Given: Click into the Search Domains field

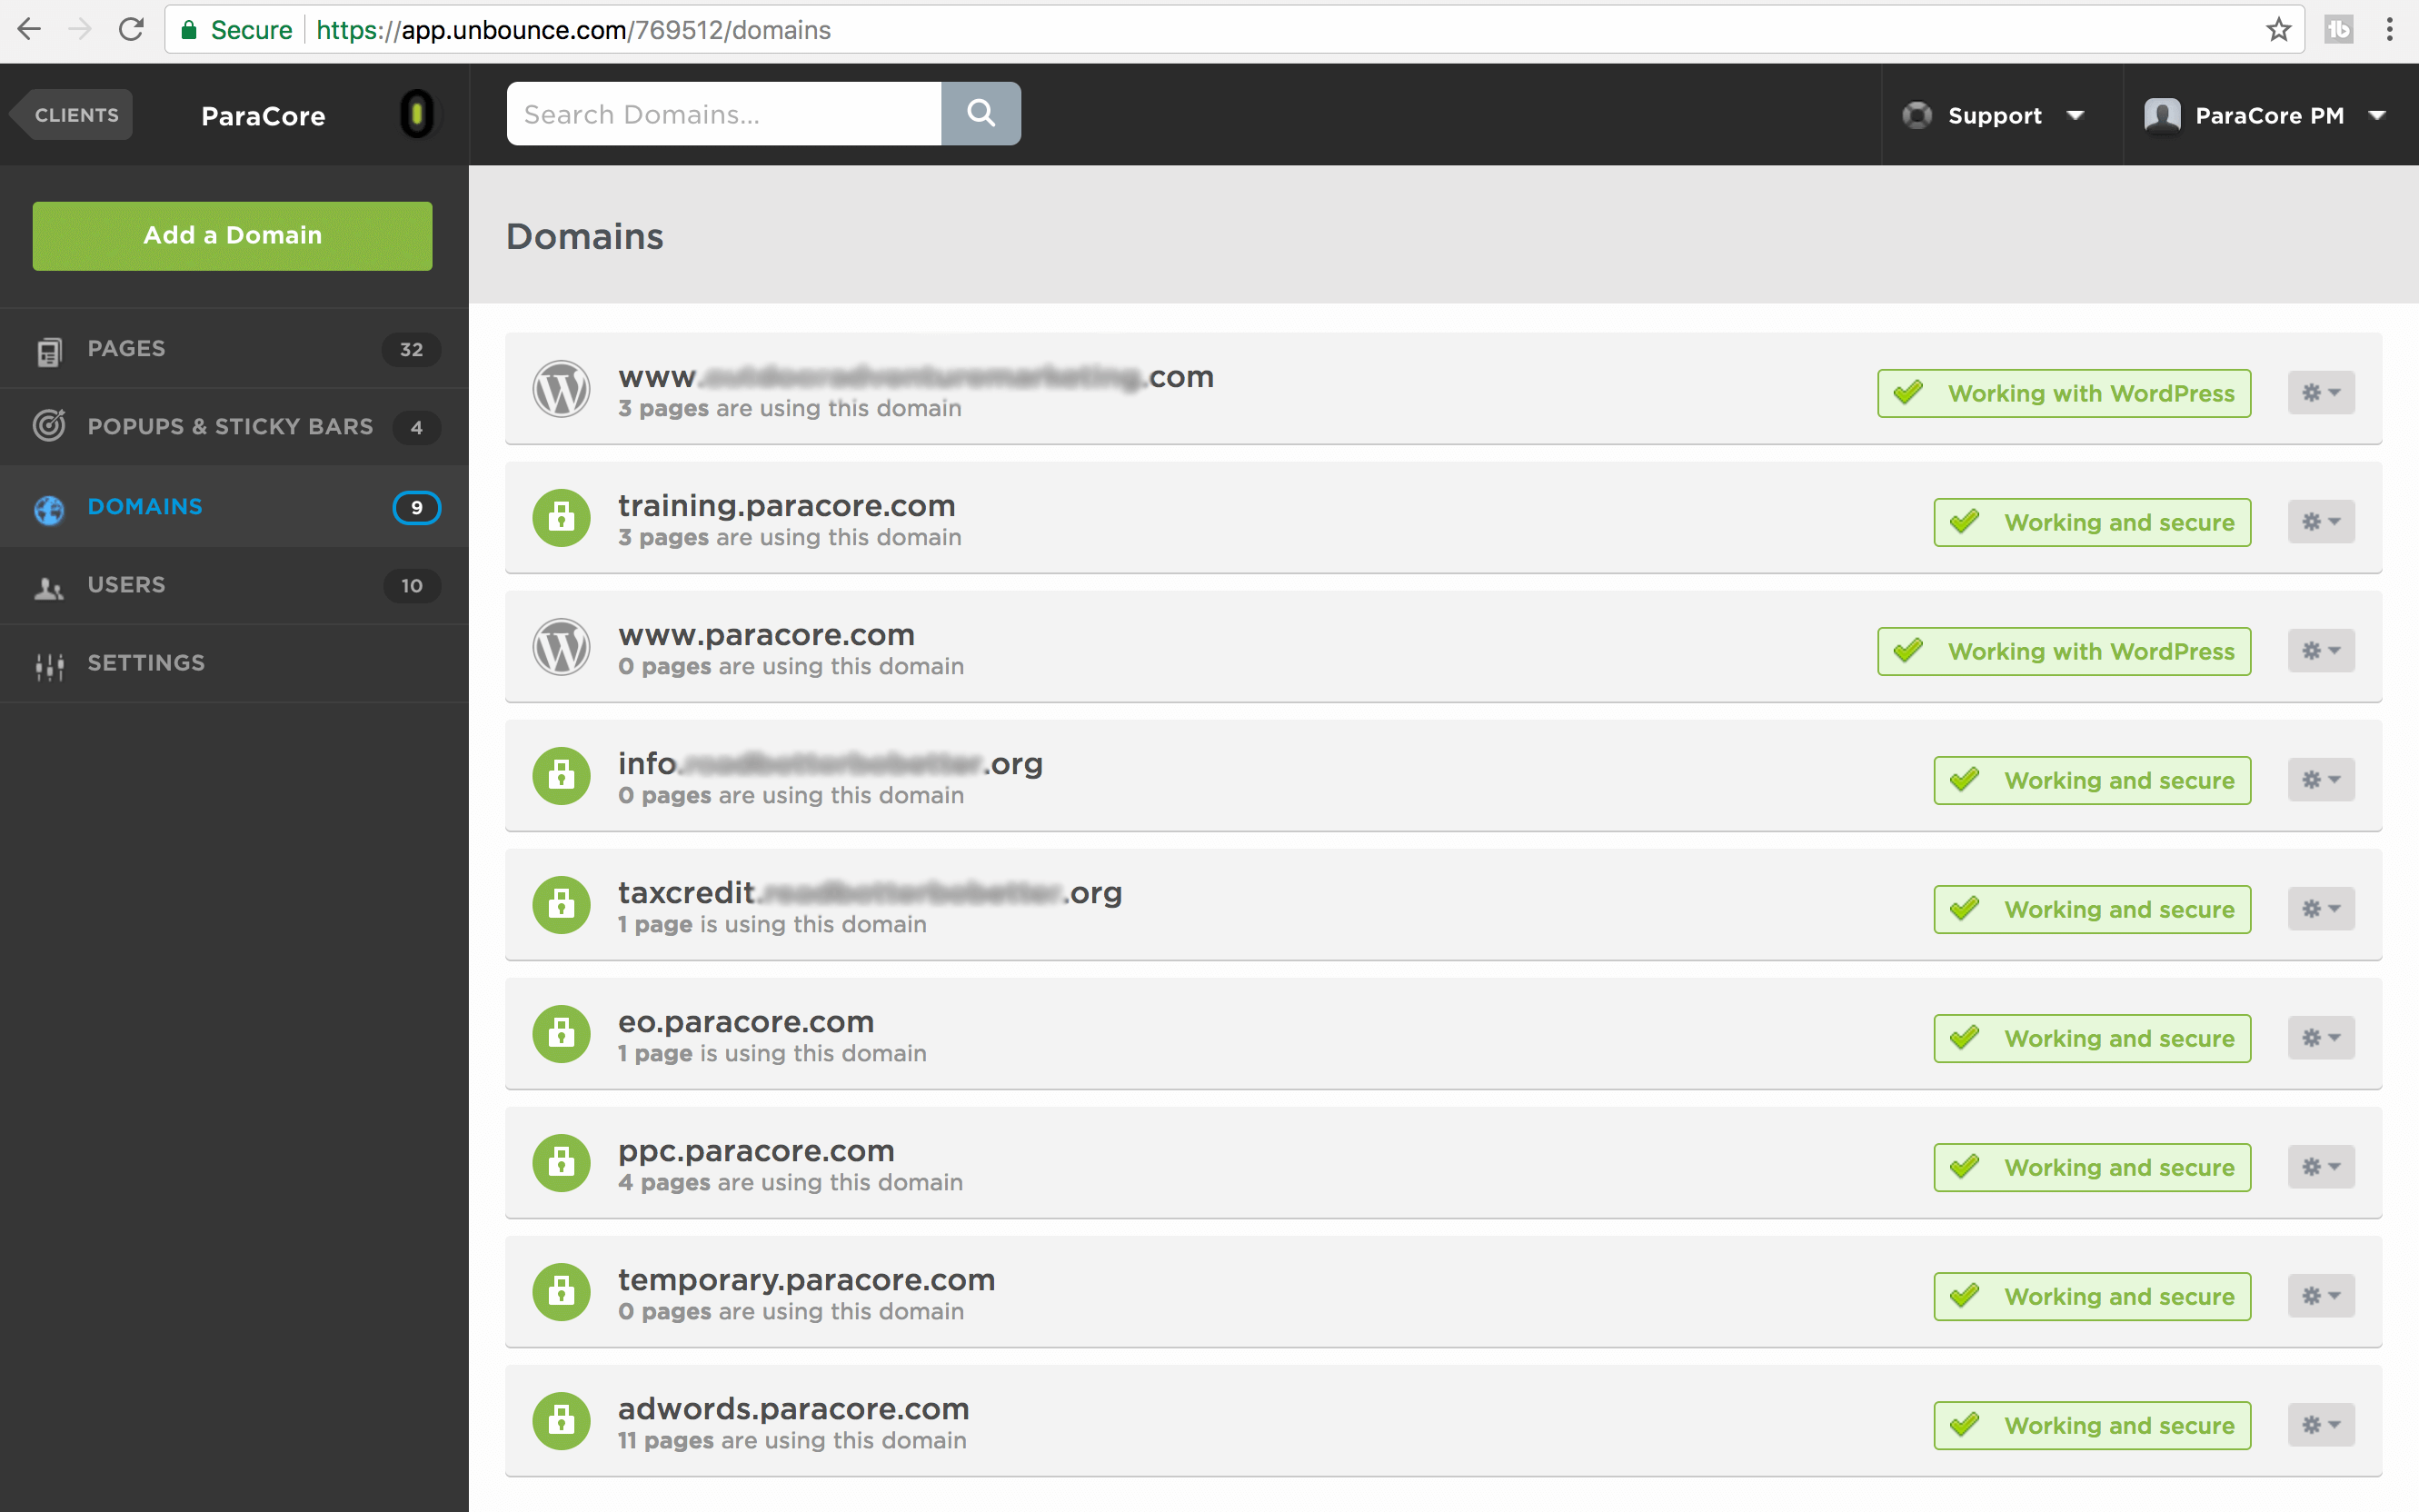Looking at the screenshot, I should [724, 114].
